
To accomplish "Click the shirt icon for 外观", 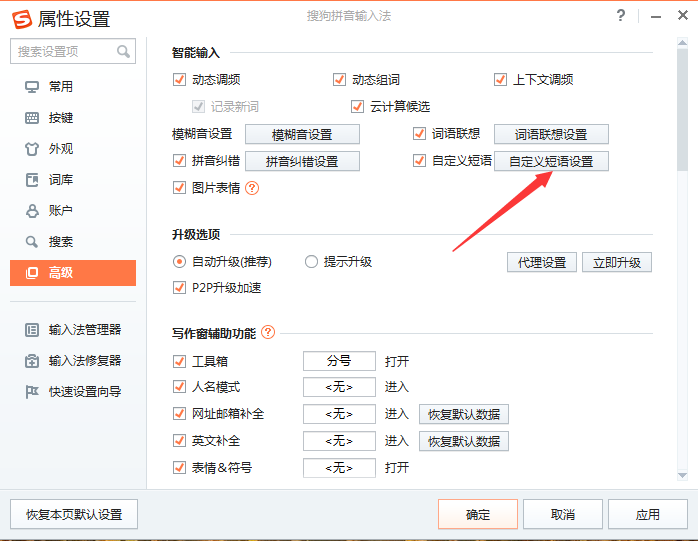I will (x=32, y=149).
